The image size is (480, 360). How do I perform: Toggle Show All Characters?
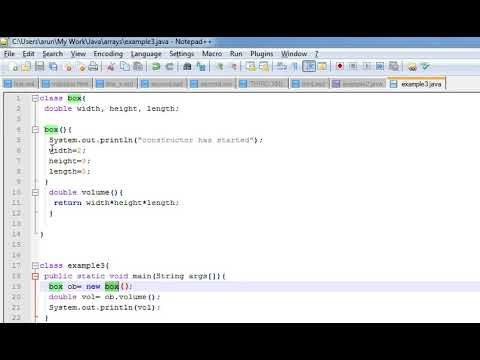pyautogui.click(x=295, y=67)
